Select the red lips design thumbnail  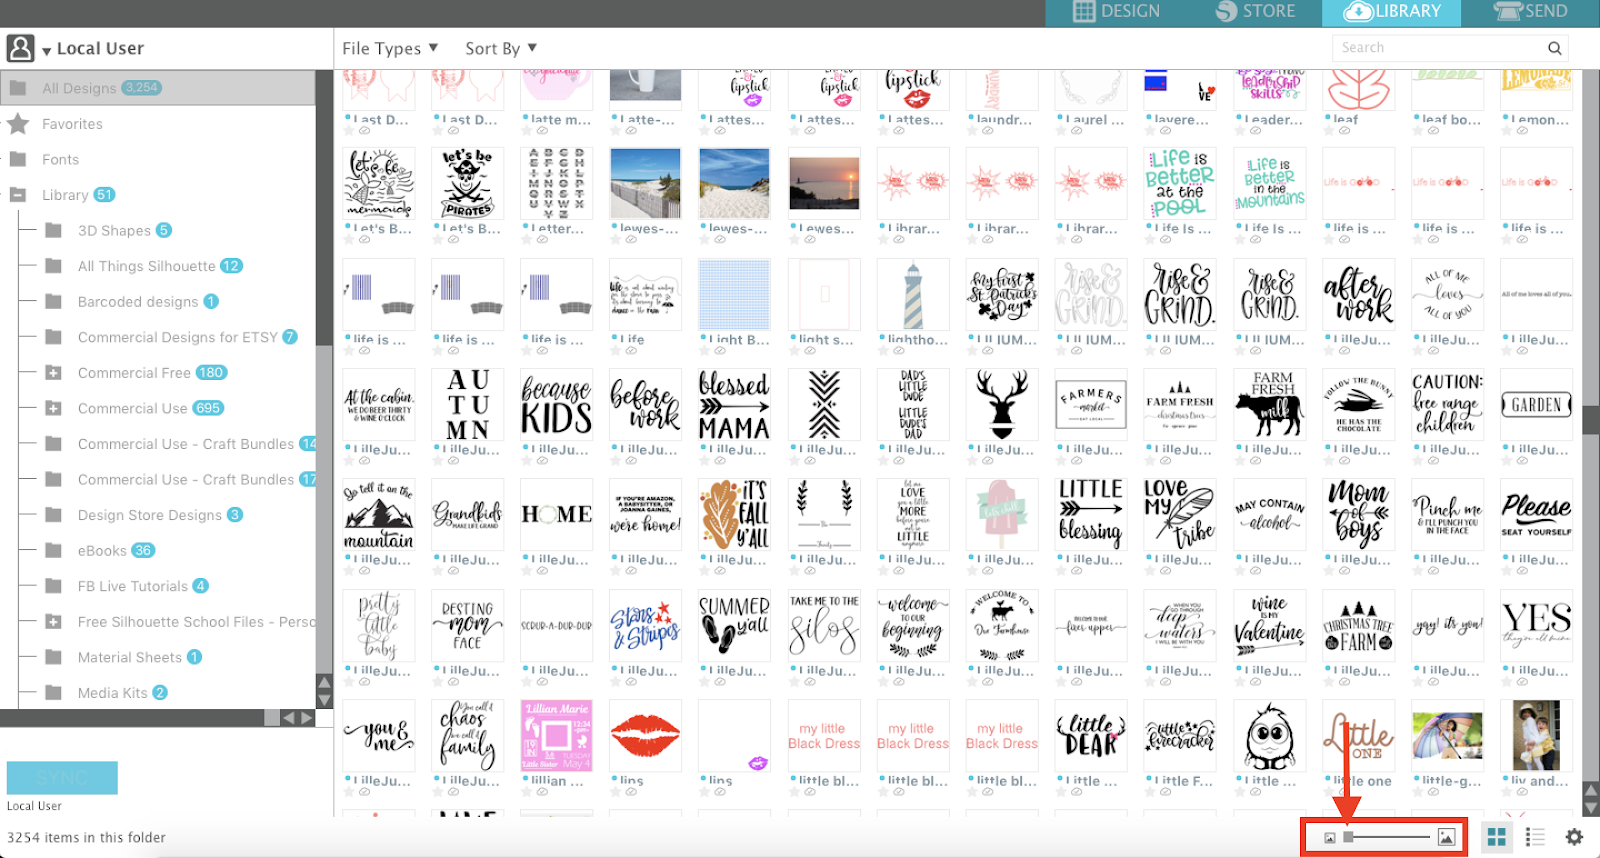(645, 736)
